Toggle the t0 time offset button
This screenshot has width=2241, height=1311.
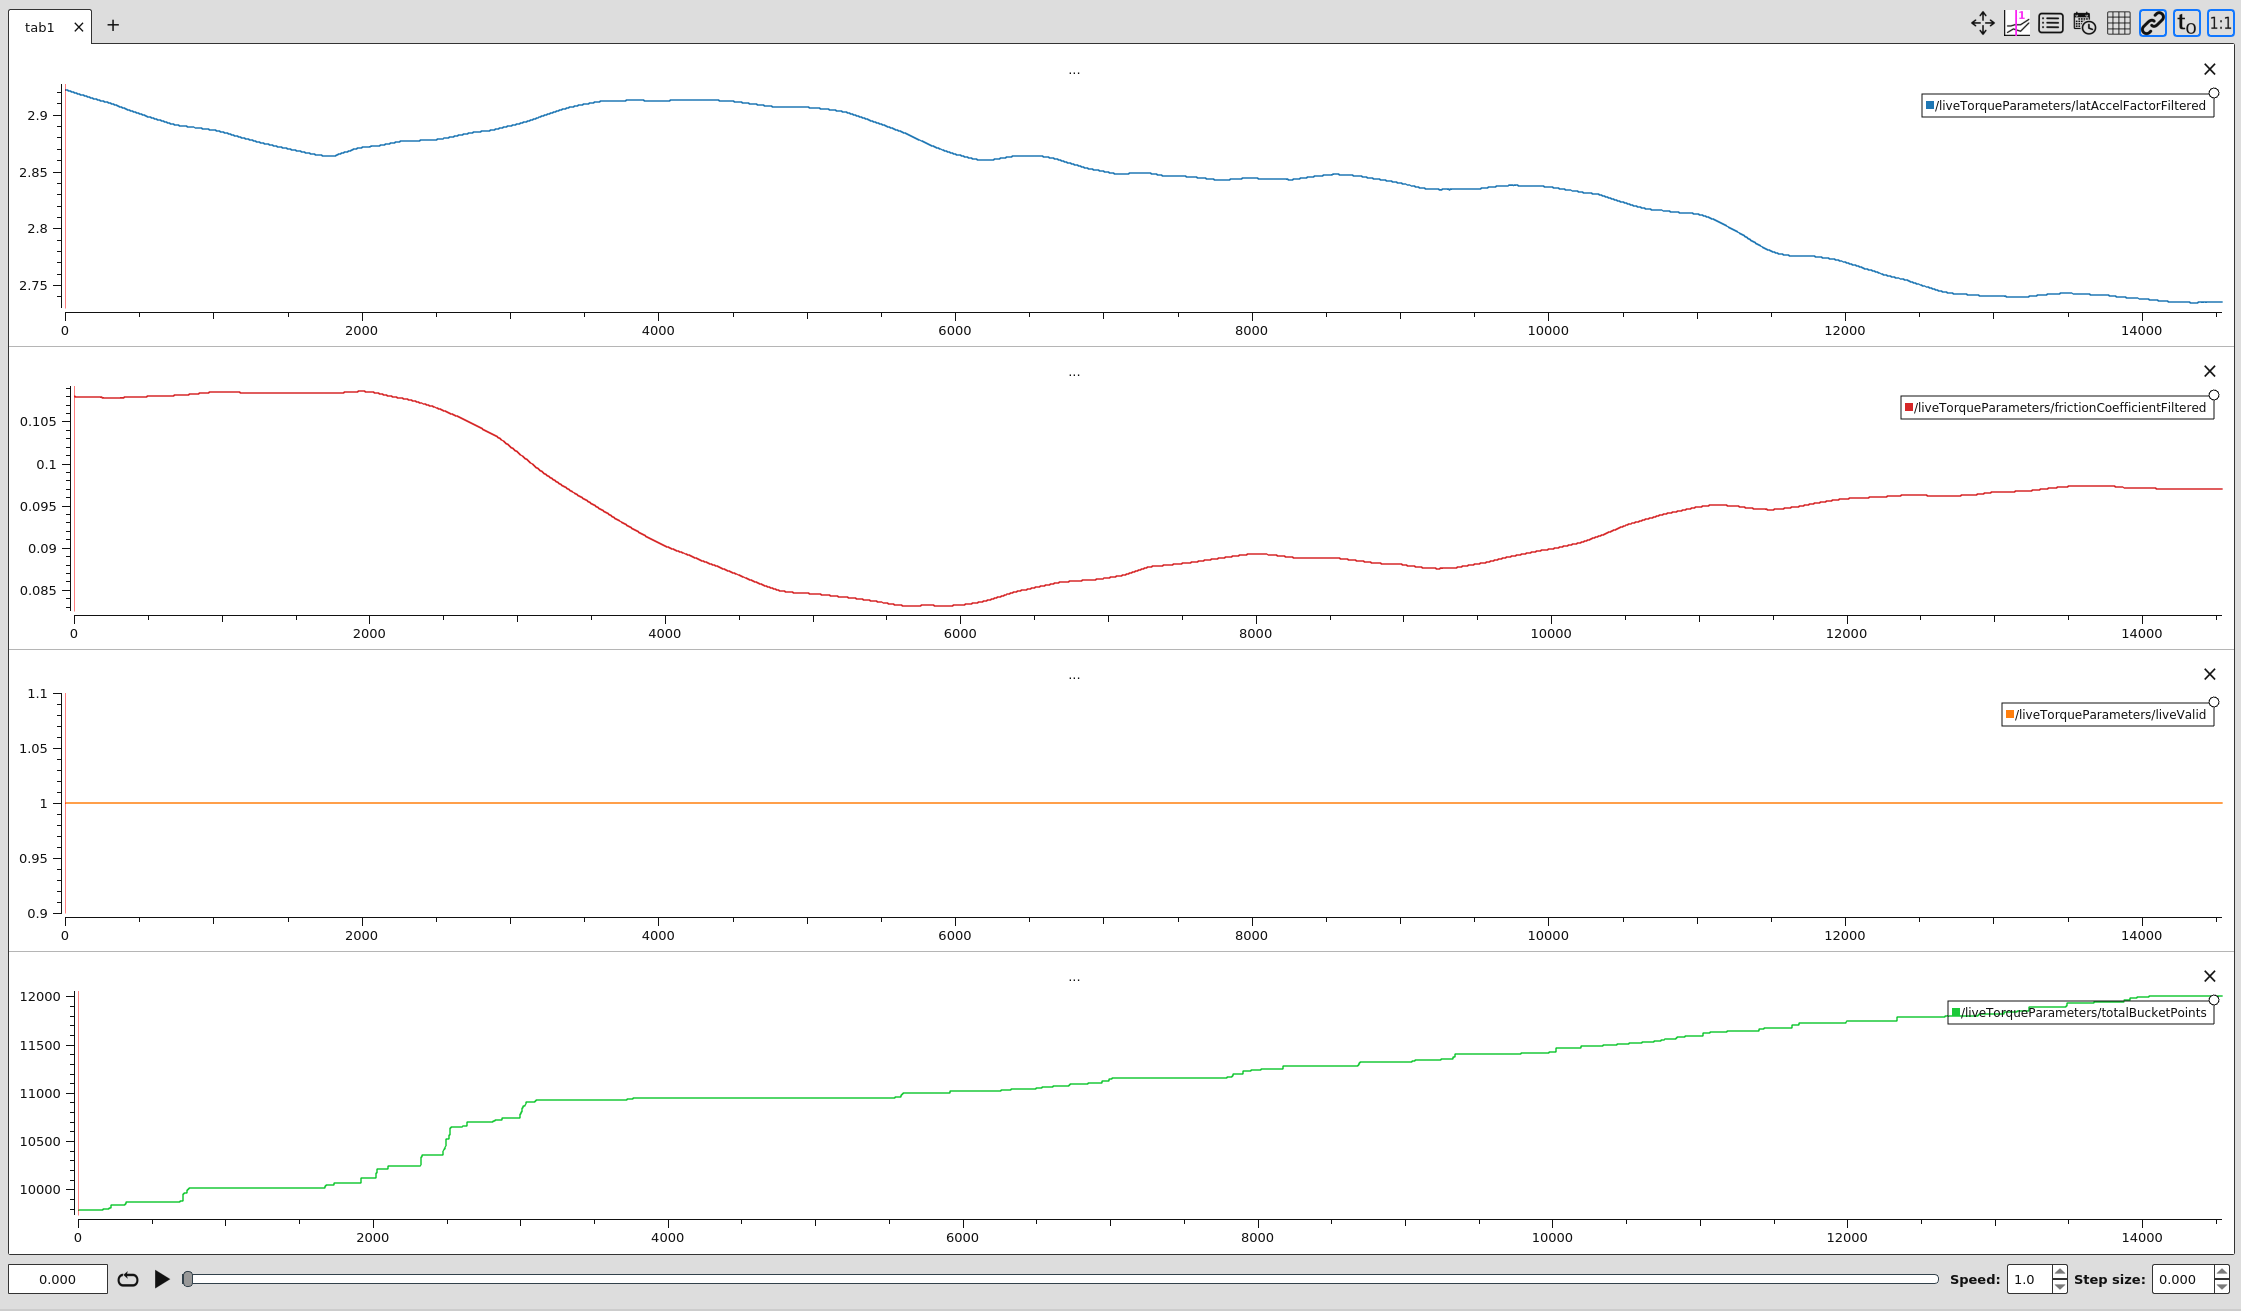tap(2186, 23)
